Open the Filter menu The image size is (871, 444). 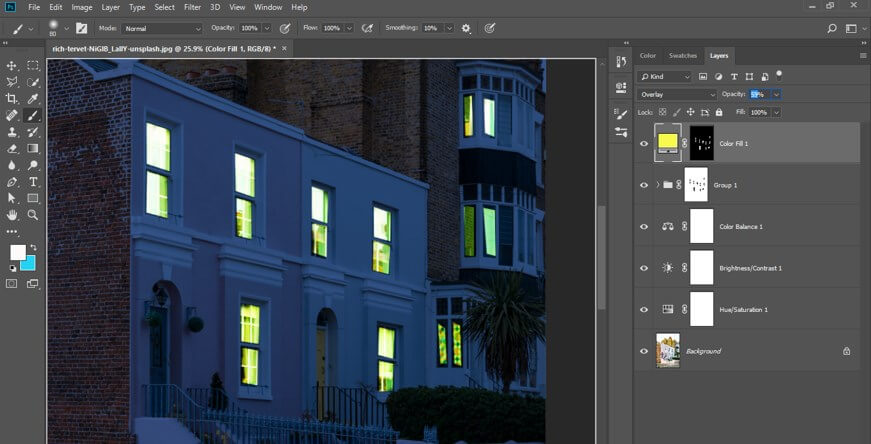[192, 7]
